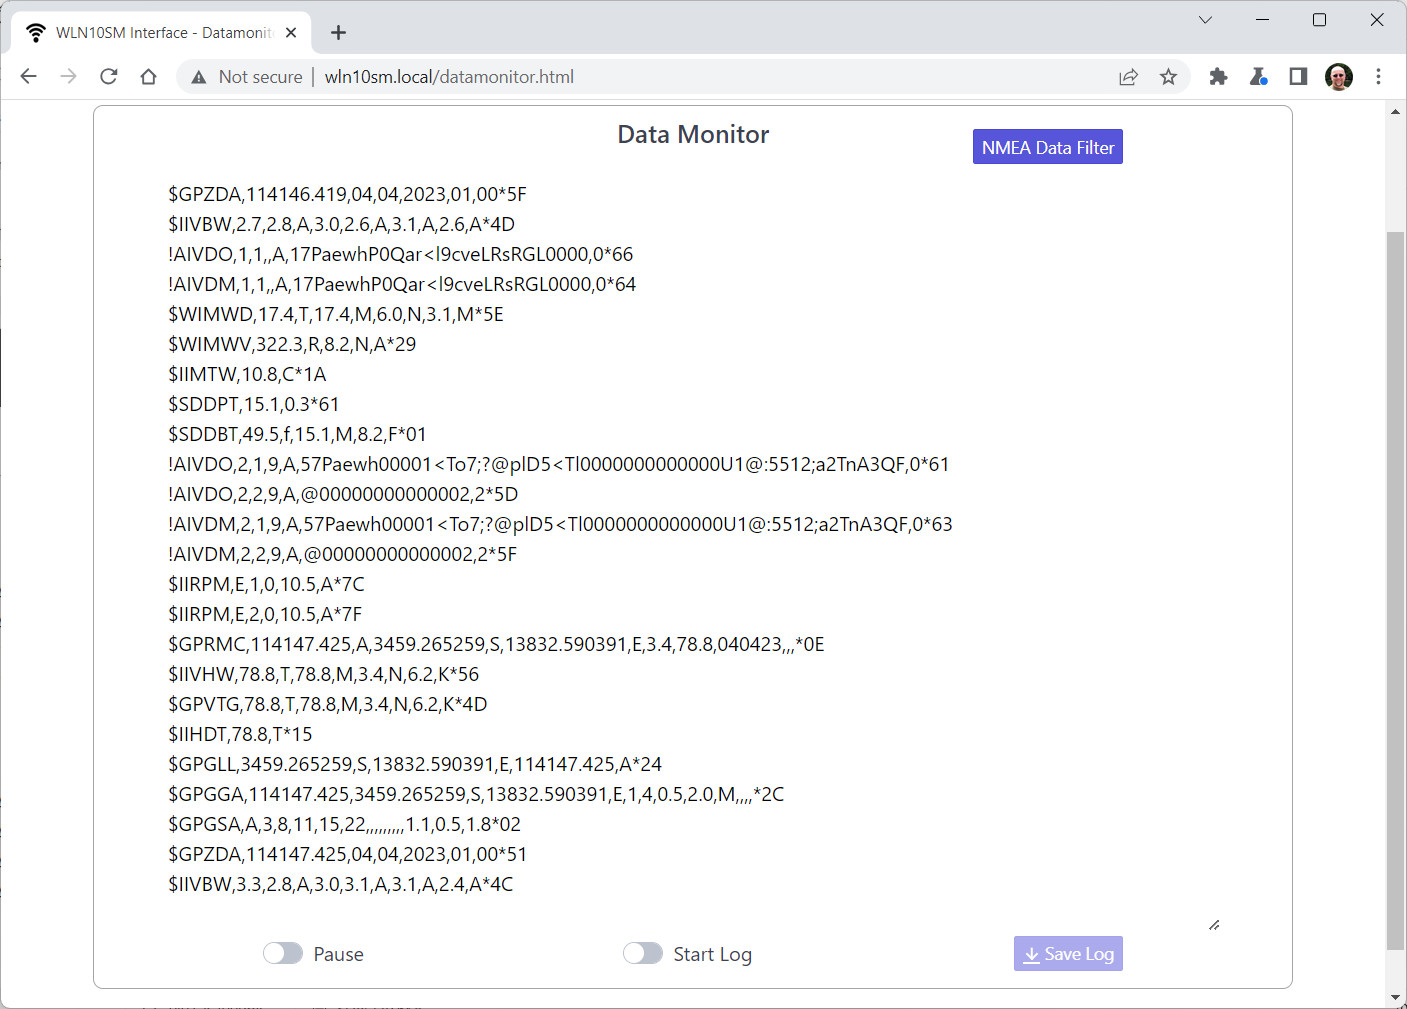Select the WLN10SM Interface tab
This screenshot has height=1009, width=1407.
(160, 33)
